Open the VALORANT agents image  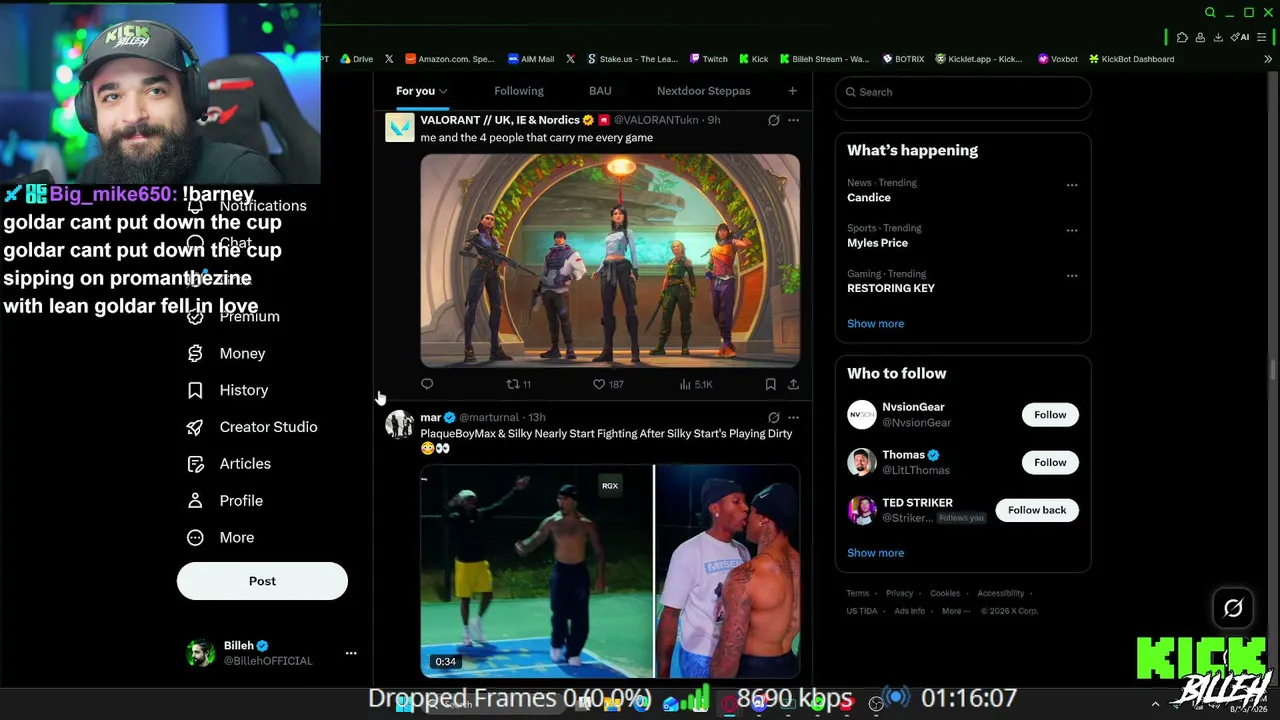pos(610,260)
